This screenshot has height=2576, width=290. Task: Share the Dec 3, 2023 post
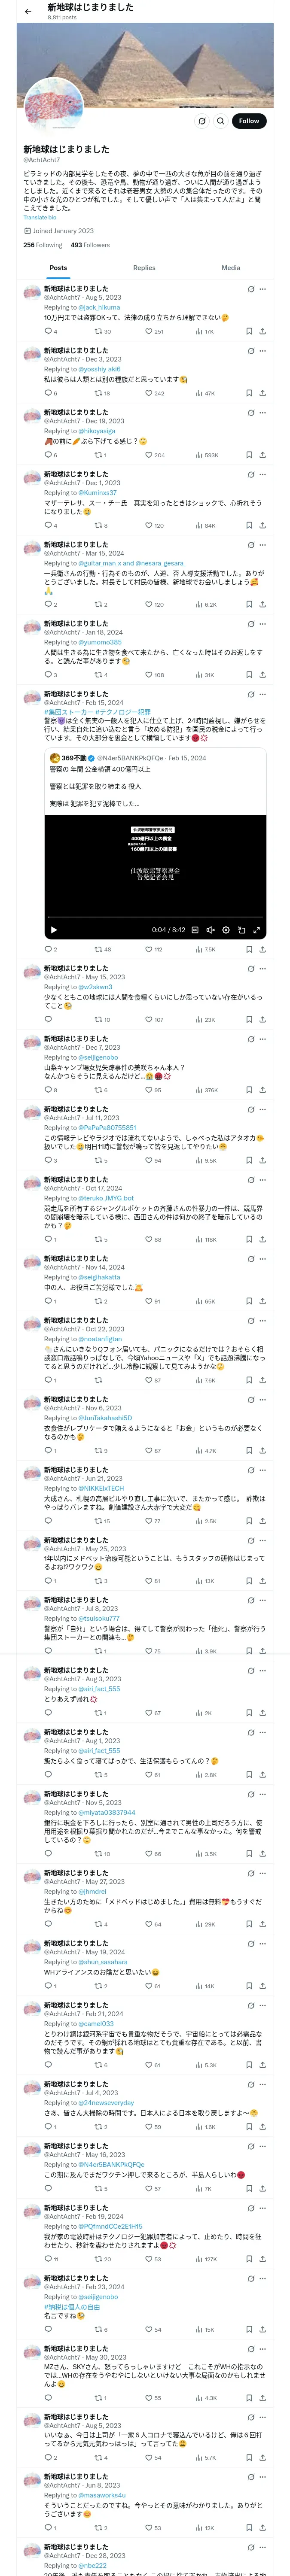pos(262,393)
